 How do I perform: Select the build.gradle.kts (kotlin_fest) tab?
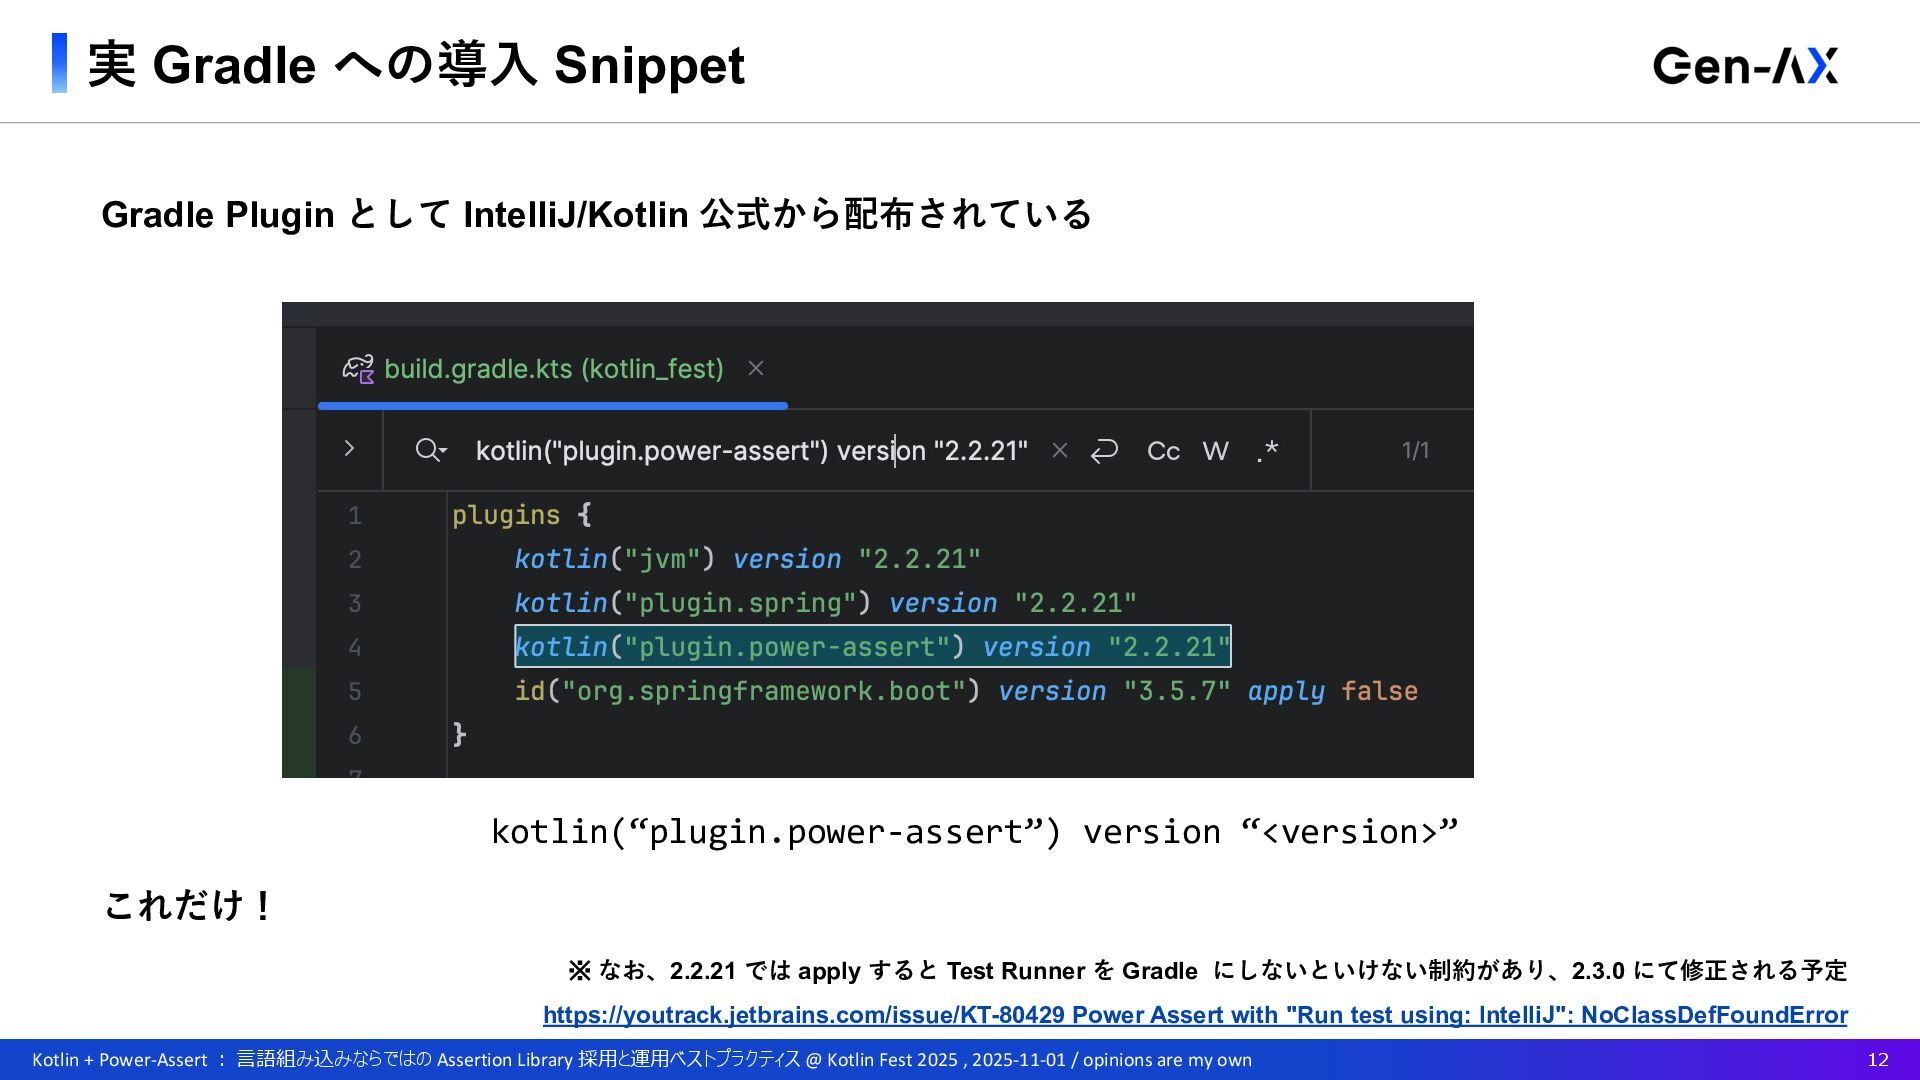pos(553,369)
